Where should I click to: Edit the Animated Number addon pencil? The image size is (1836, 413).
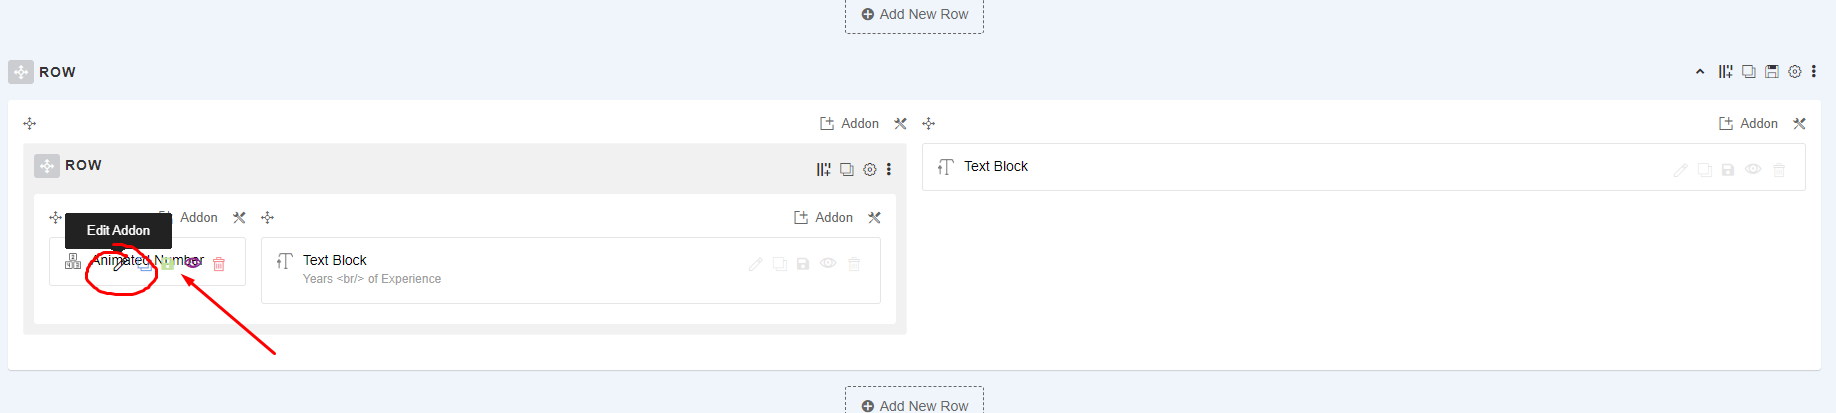119,264
